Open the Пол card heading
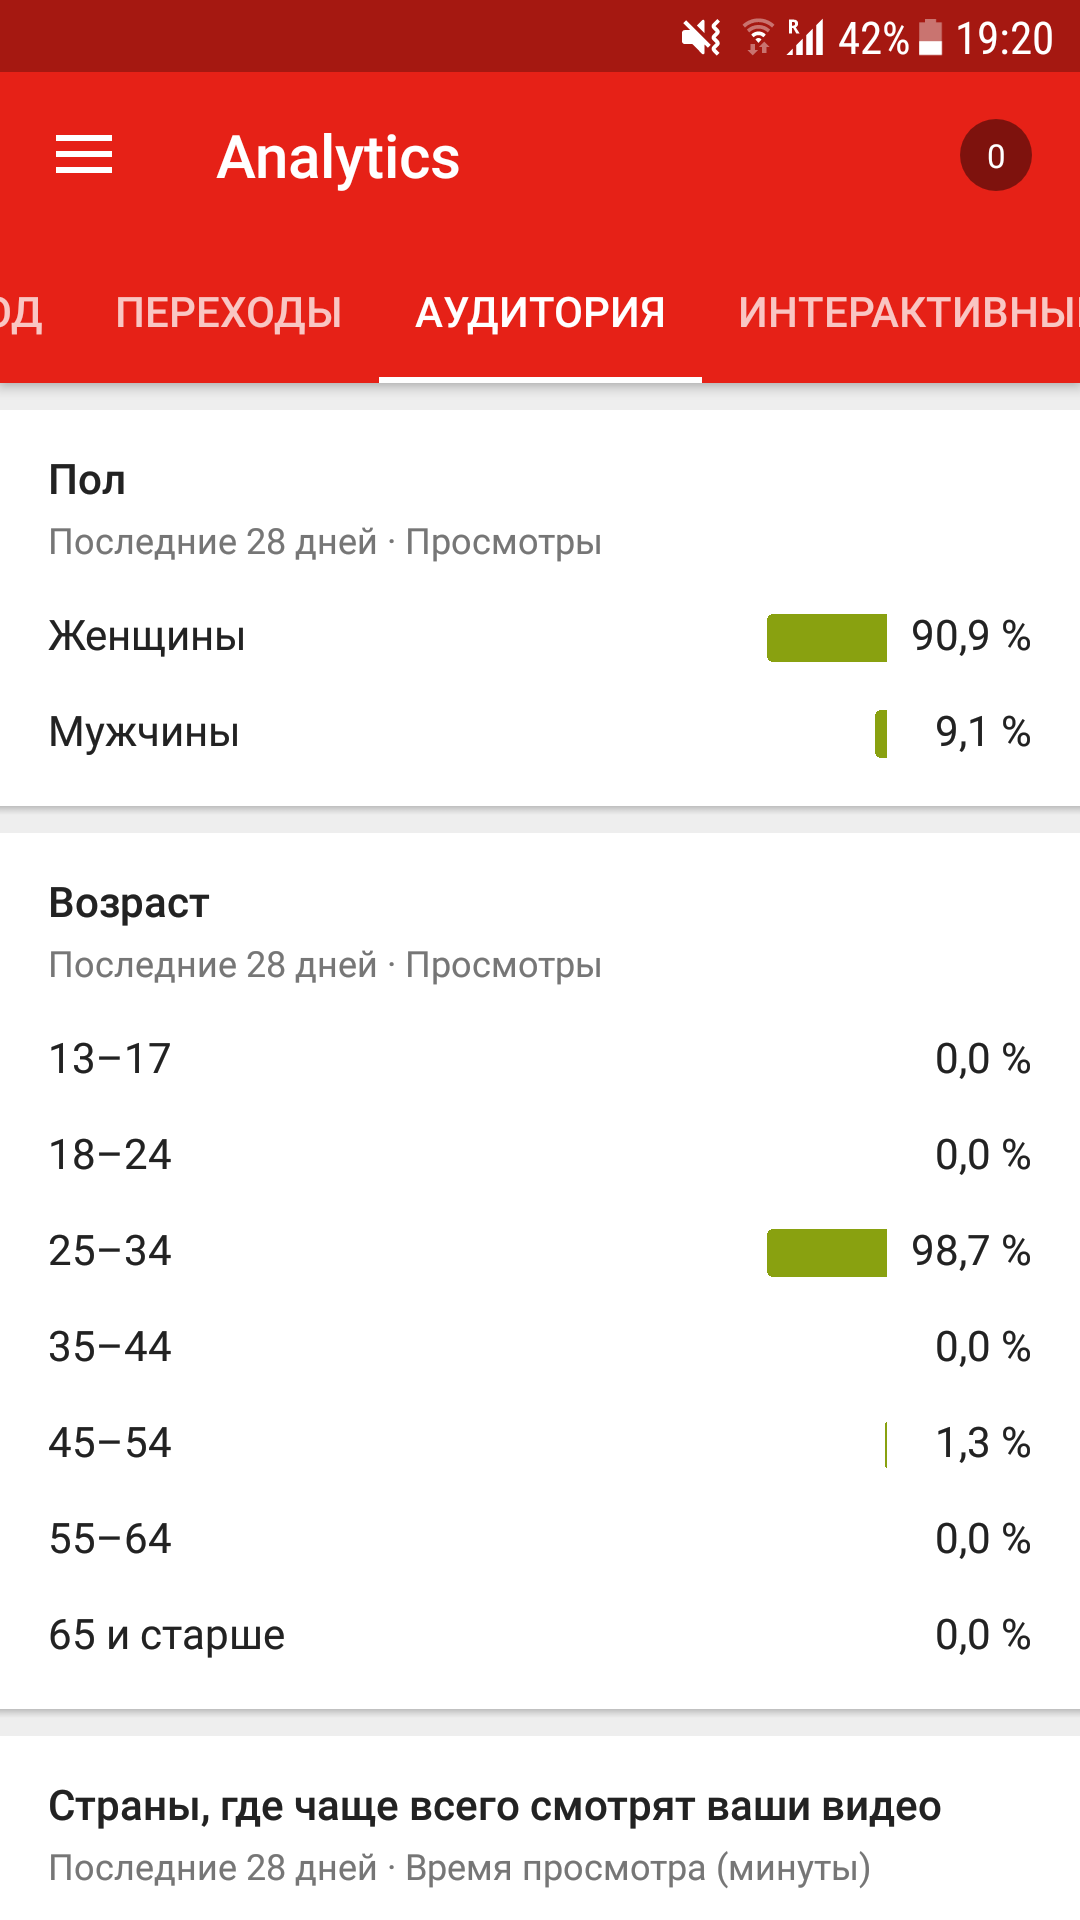This screenshot has height=1920, width=1080. [x=88, y=481]
